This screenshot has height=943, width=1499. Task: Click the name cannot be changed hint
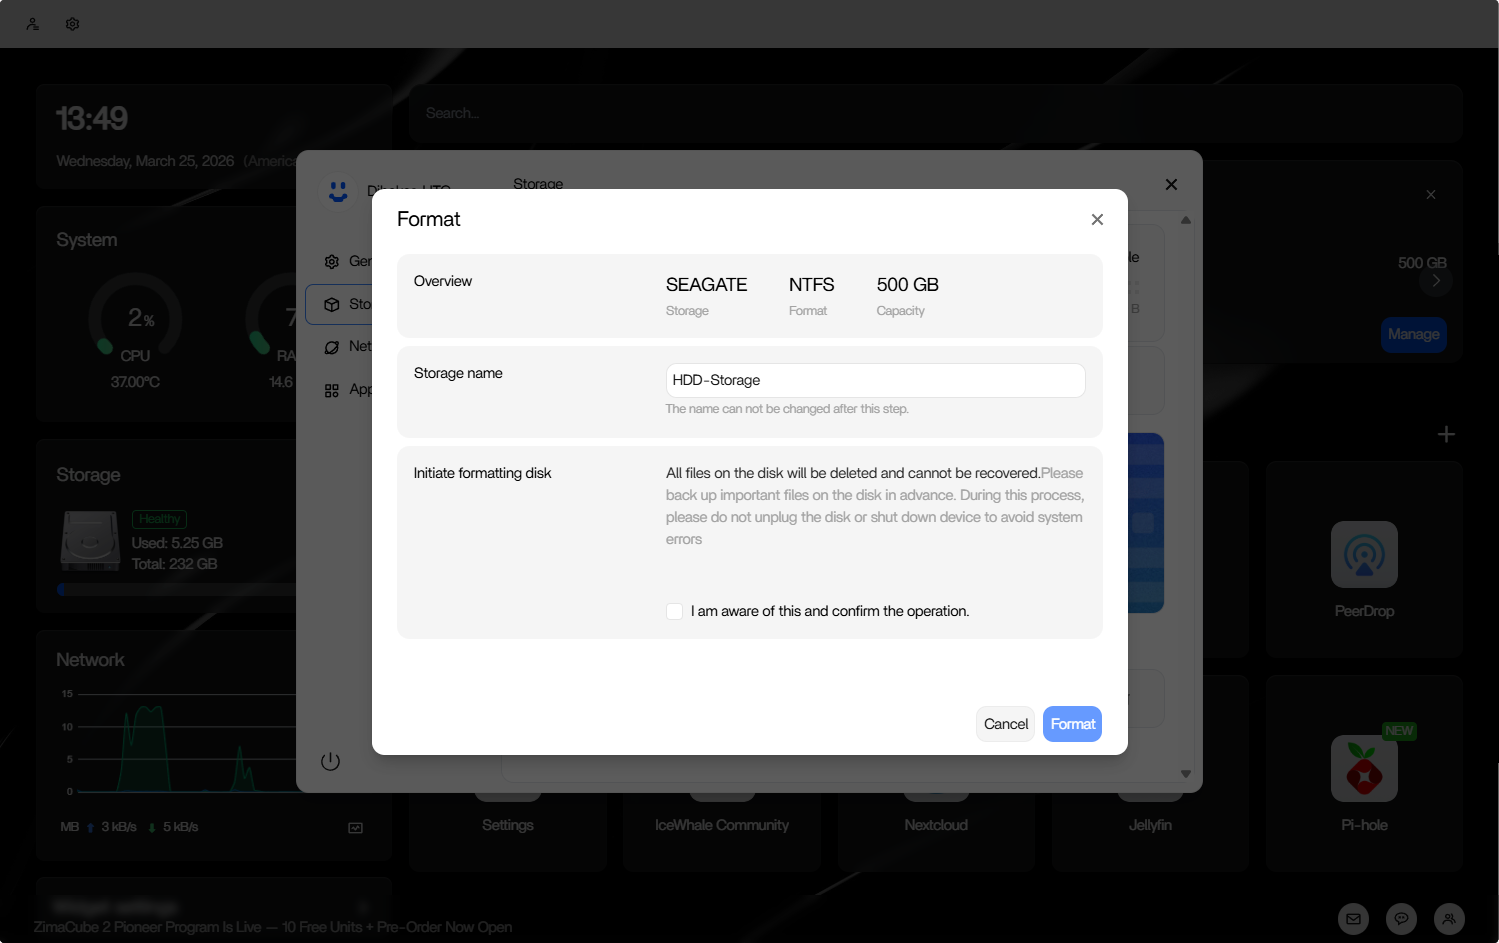(x=787, y=409)
